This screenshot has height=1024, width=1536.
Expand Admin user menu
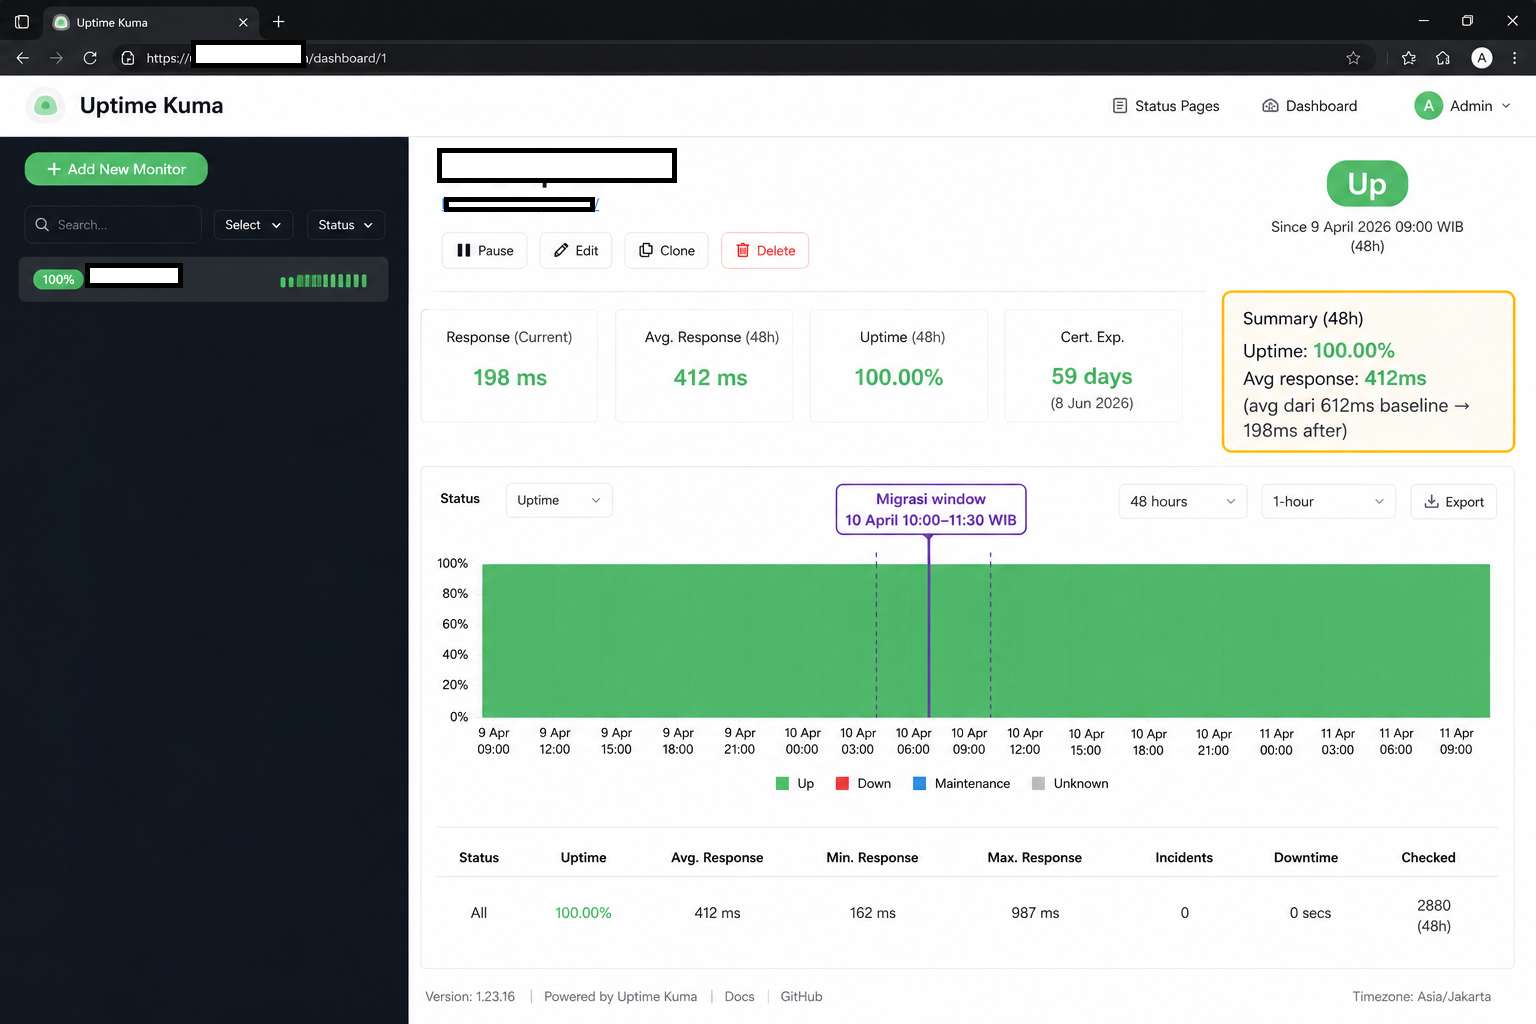(1462, 106)
